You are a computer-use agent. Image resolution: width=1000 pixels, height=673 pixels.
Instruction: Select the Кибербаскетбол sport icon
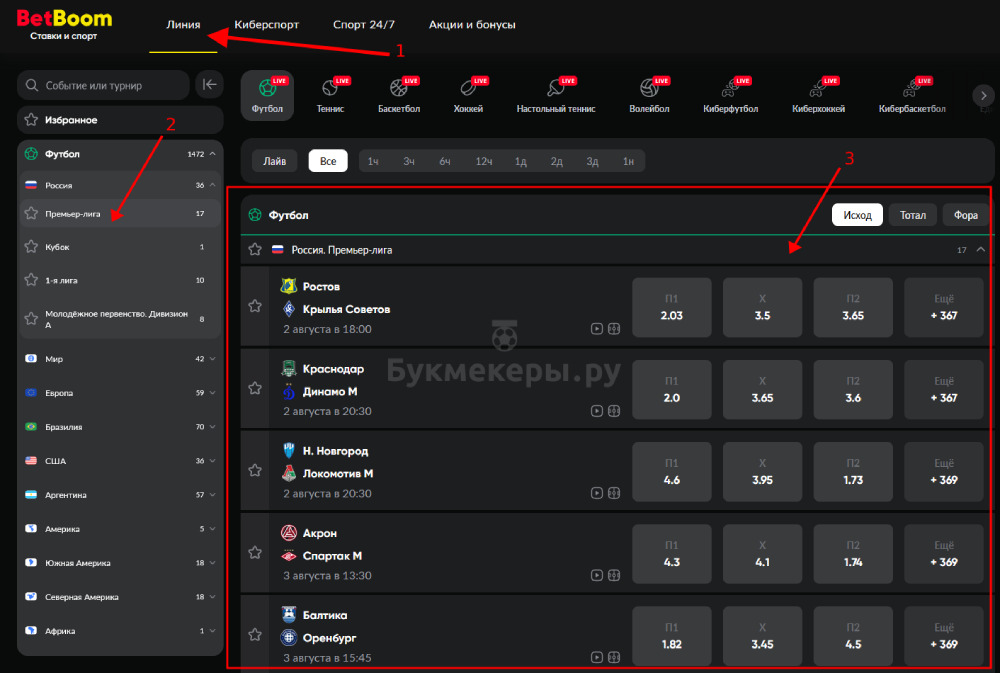coord(912,95)
